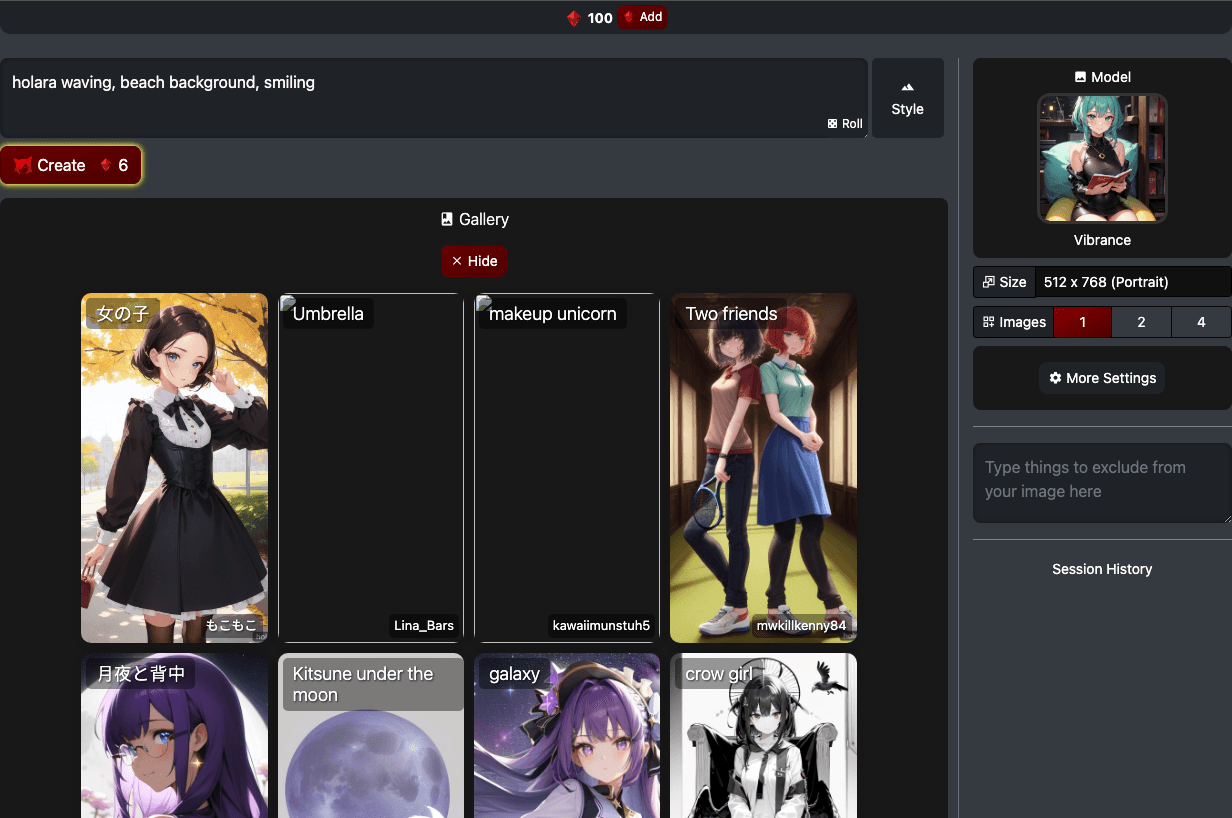Click the Images label icon
Image resolution: width=1232 pixels, height=818 pixels.
coord(988,322)
